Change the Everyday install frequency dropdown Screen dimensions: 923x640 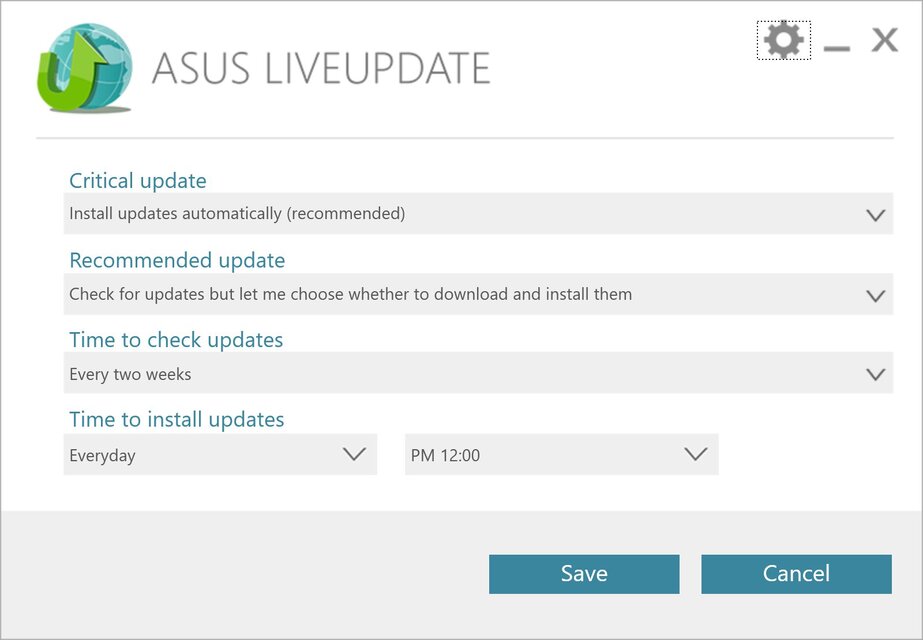click(355, 454)
